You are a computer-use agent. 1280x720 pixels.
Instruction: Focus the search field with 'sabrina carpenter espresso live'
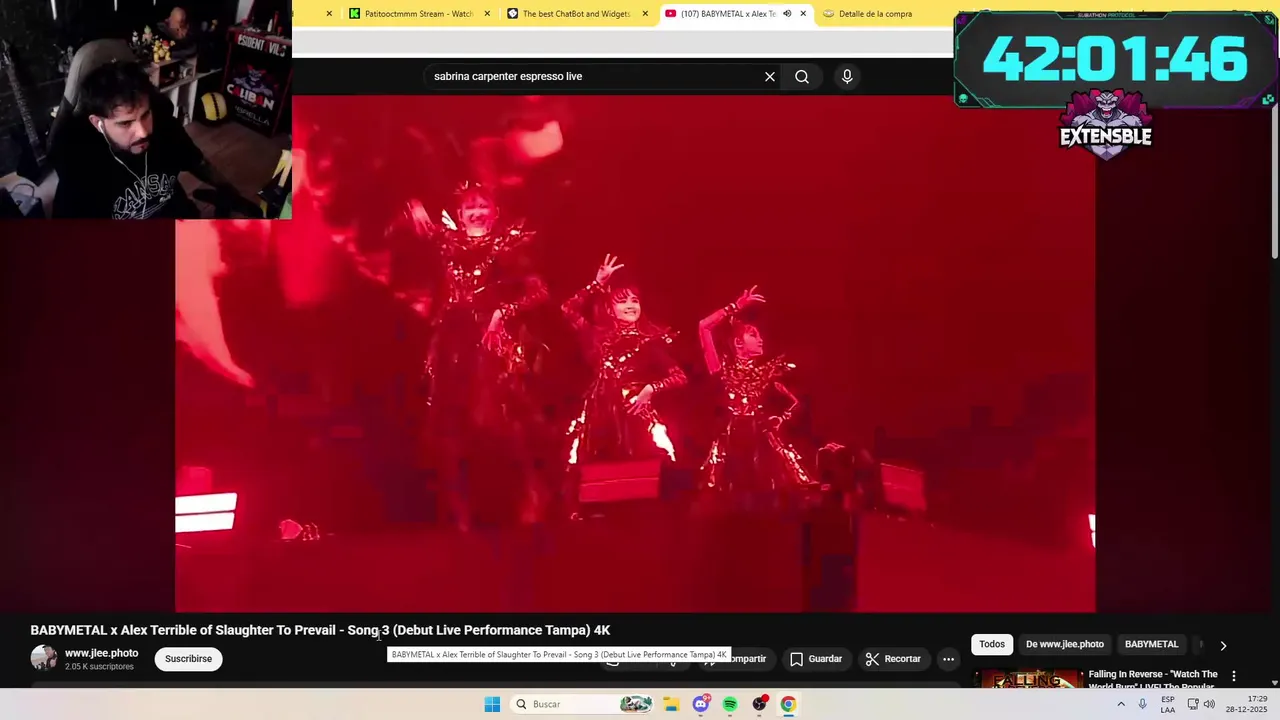pos(594,76)
